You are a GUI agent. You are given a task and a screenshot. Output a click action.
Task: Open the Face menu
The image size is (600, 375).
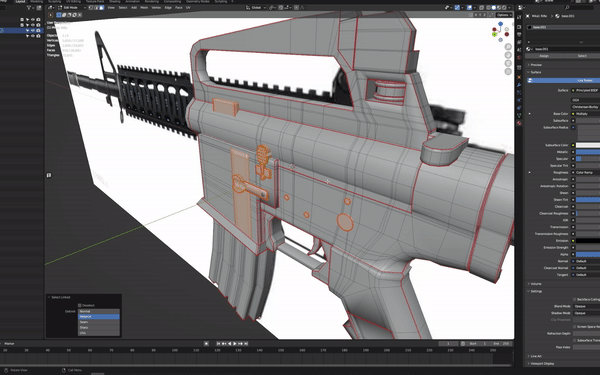coord(179,8)
